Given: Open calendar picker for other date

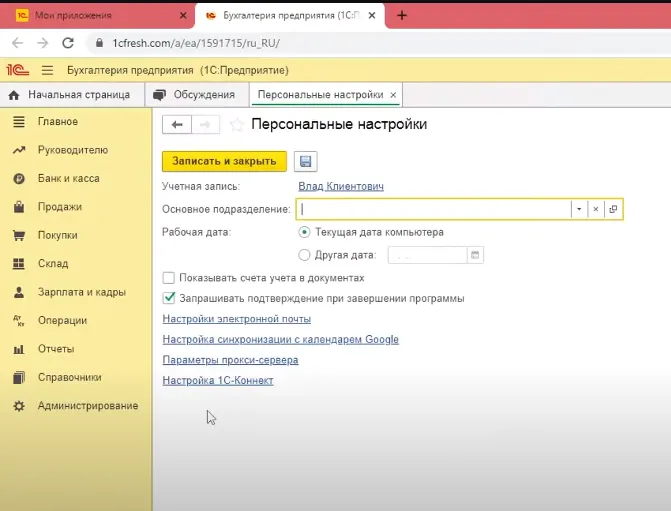Looking at the screenshot, I should click(x=476, y=255).
